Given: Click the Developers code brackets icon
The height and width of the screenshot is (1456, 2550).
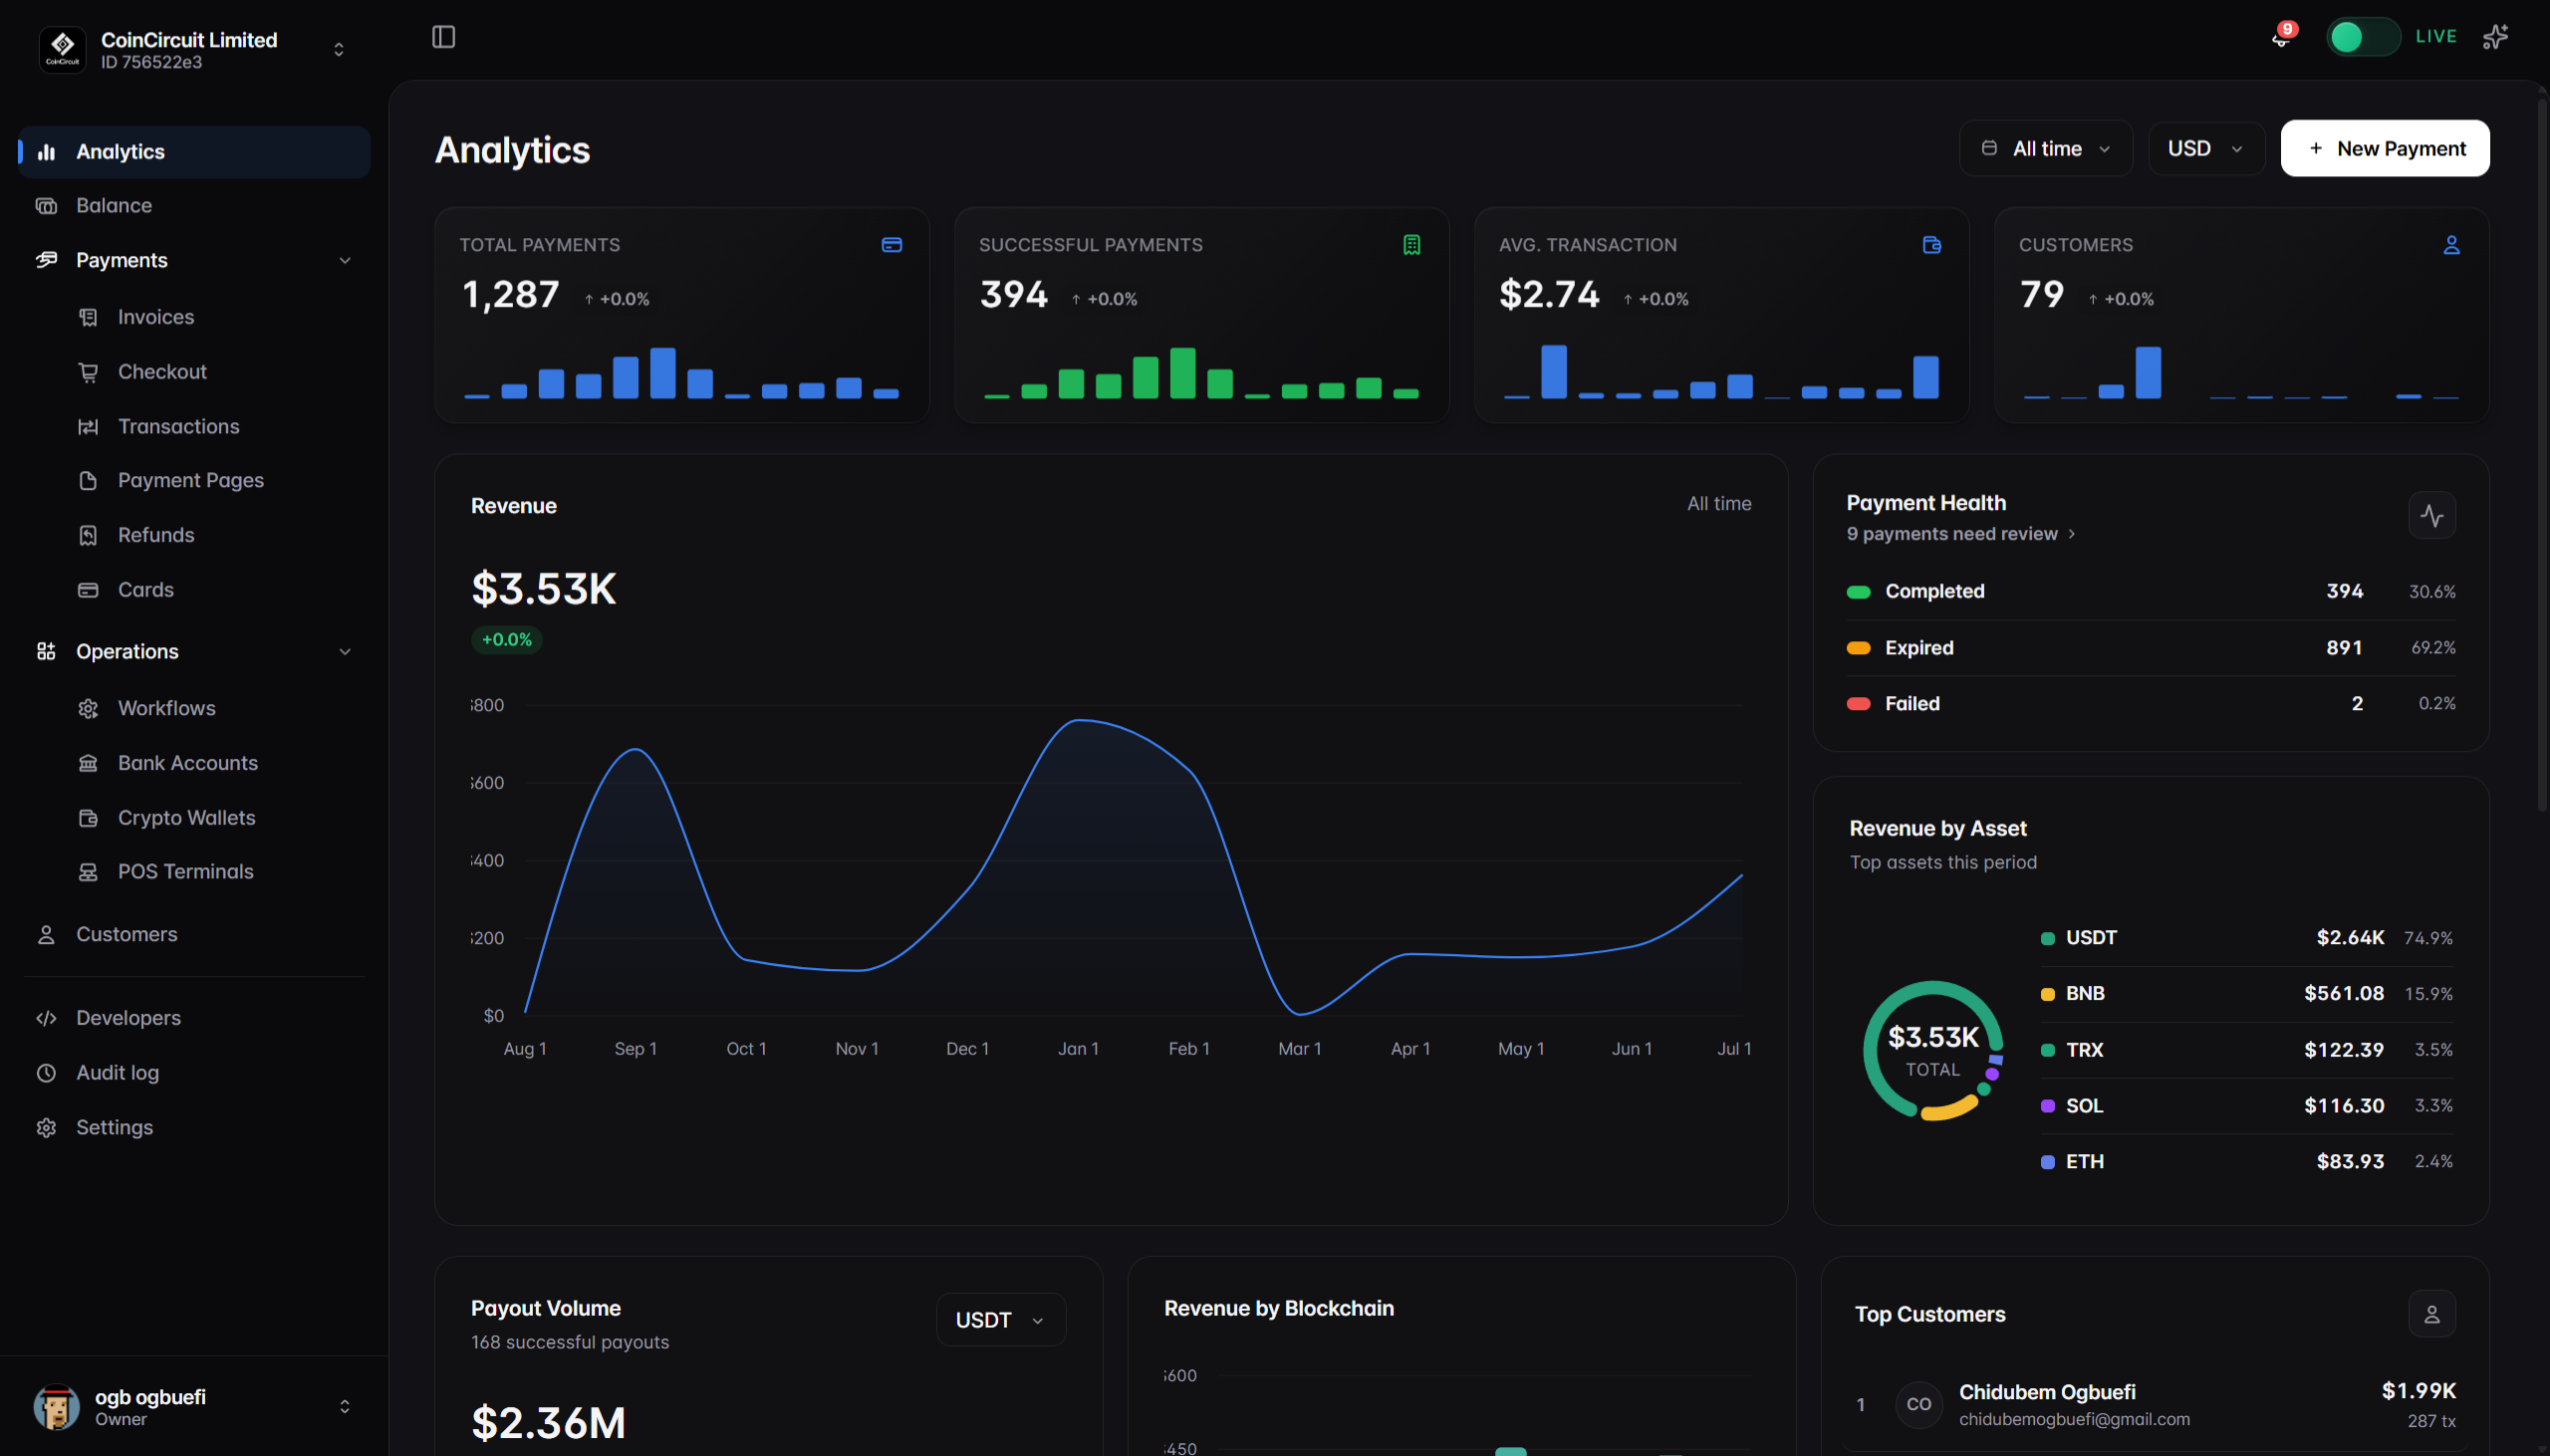Looking at the screenshot, I should point(46,1018).
